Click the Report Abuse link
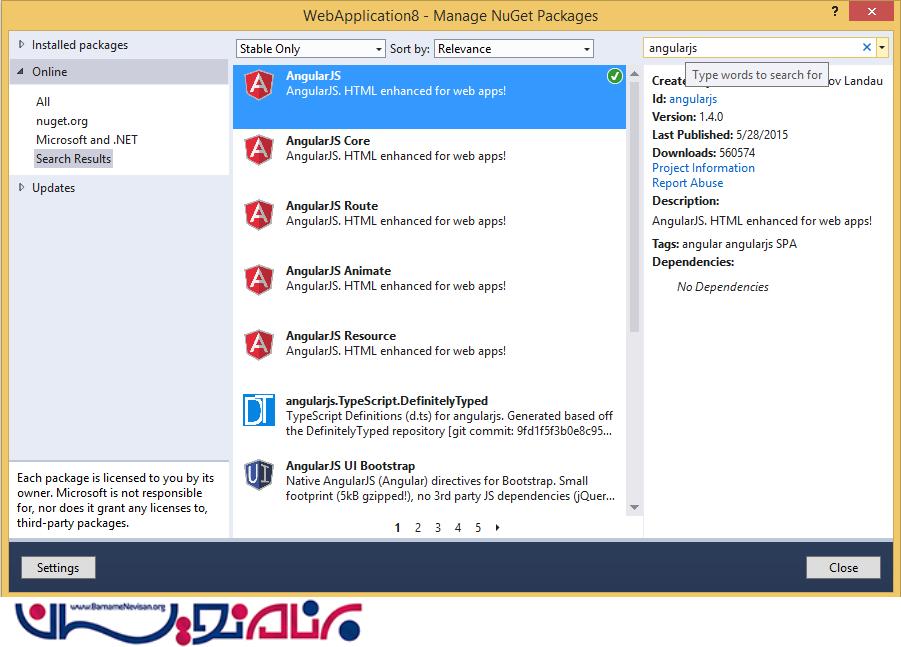This screenshot has height=647, width=901. tap(687, 183)
